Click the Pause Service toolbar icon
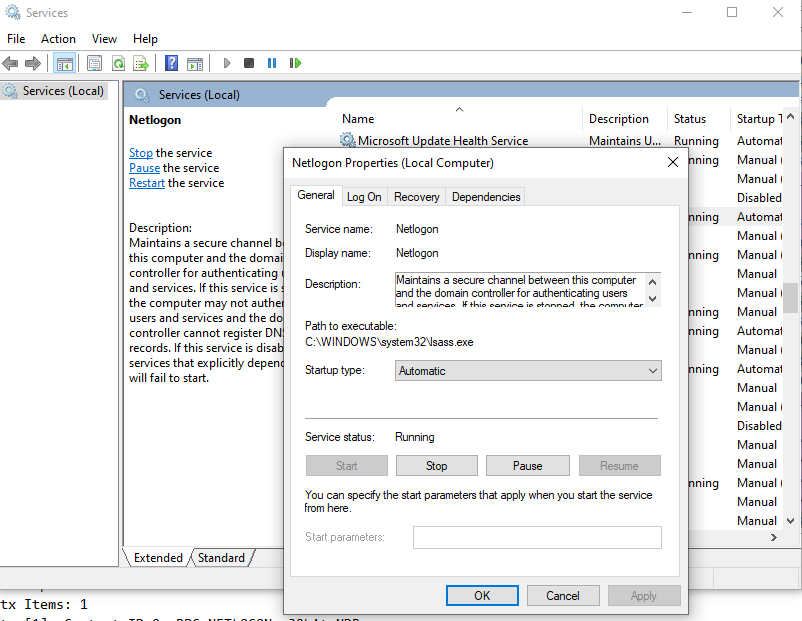This screenshot has height=621, width=802. (x=272, y=64)
